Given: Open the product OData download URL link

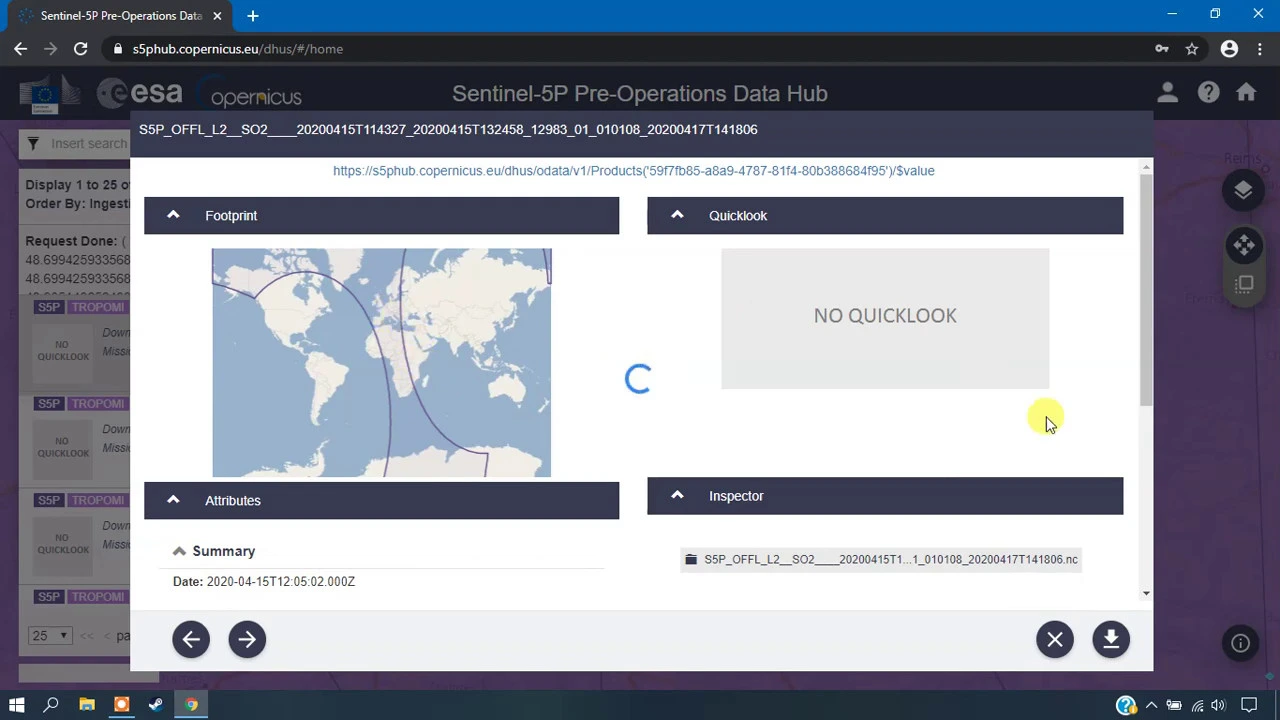Looking at the screenshot, I should point(634,171).
